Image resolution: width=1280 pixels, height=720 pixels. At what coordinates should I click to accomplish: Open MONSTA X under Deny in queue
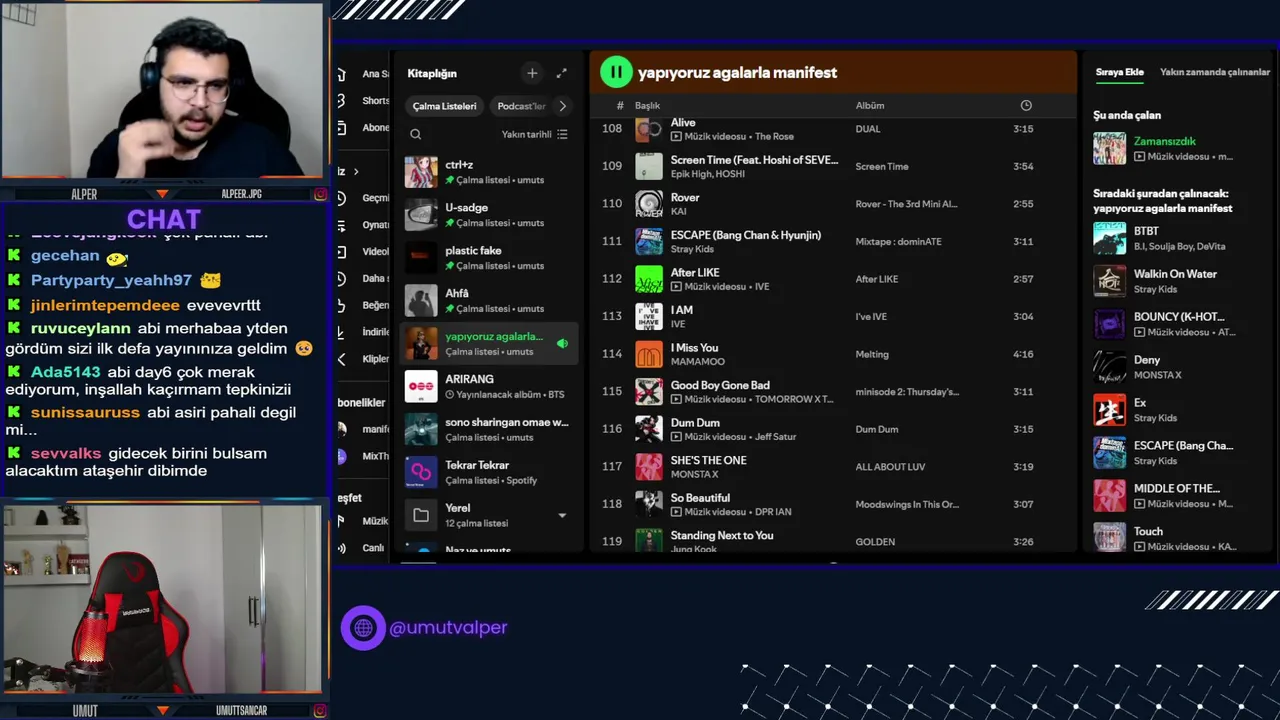1157,375
